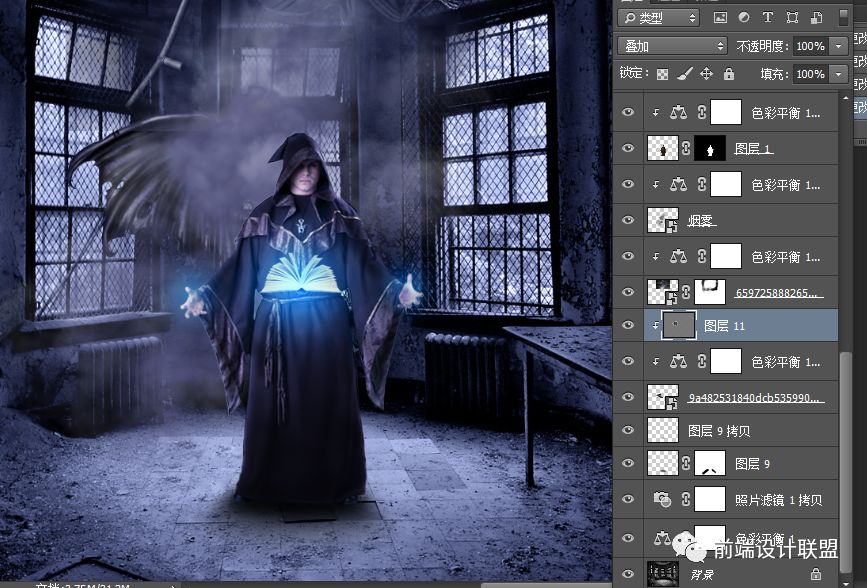Filter layers by adjustment layers icon
Screen dimensions: 867x588
point(744,18)
